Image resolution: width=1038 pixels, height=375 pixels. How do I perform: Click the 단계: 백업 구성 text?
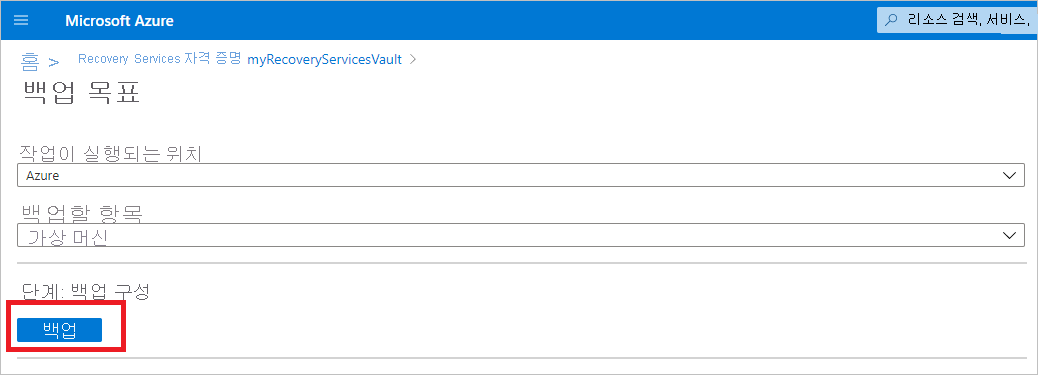(x=84, y=291)
